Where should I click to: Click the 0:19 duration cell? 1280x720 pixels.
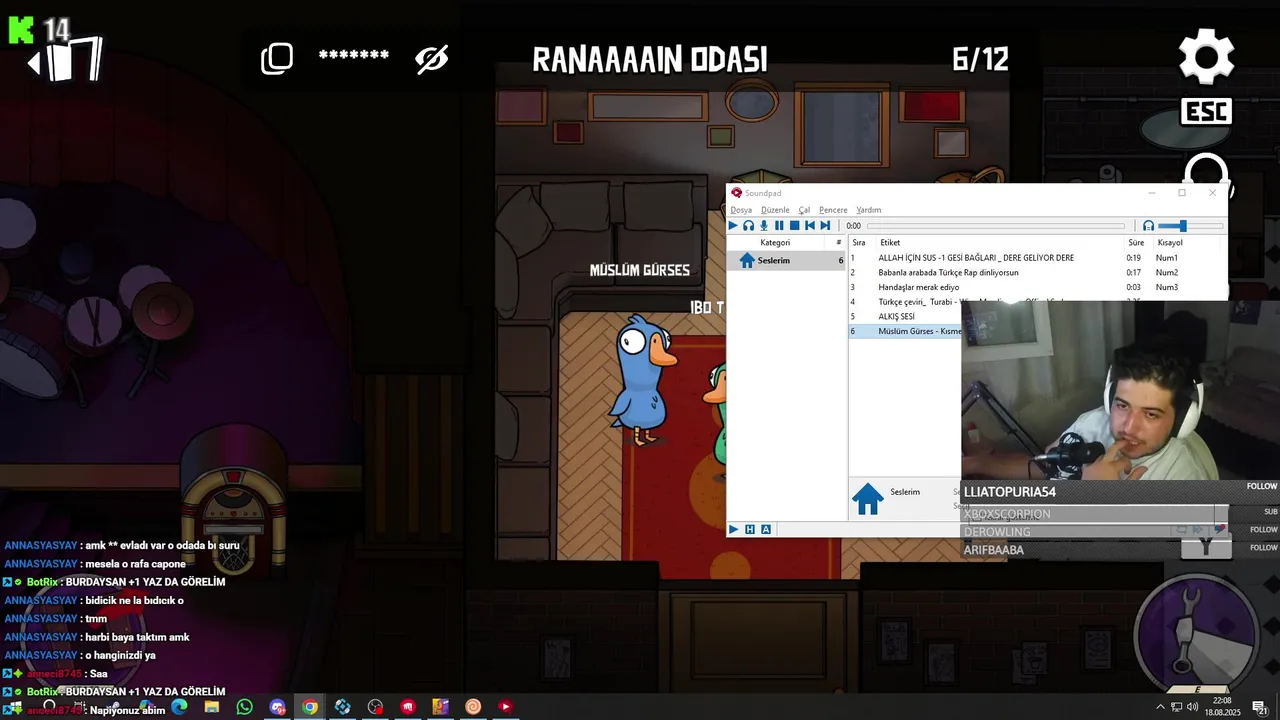pos(1133,258)
